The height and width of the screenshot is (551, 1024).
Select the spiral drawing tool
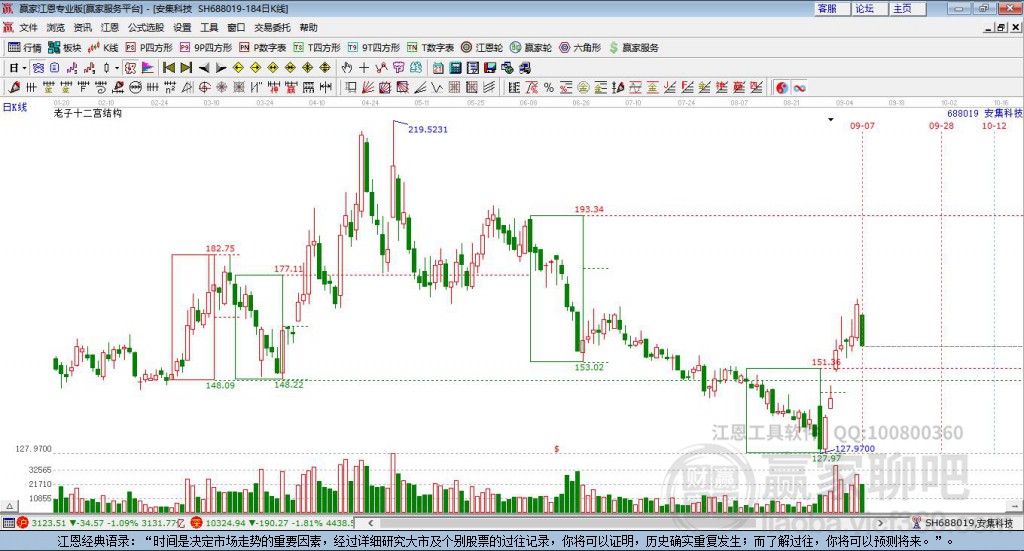pos(100,87)
